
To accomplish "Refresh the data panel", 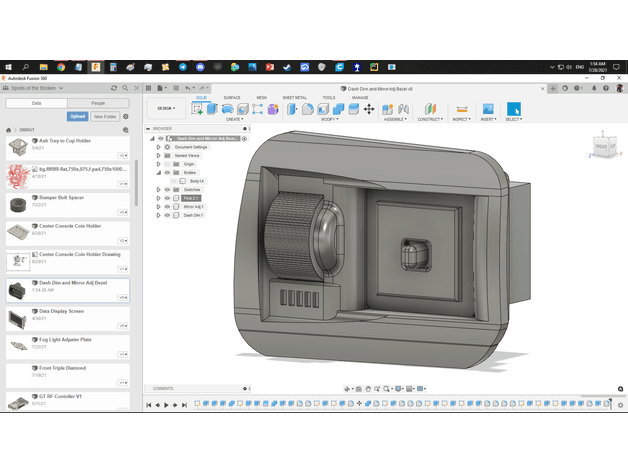I will (x=114, y=88).
